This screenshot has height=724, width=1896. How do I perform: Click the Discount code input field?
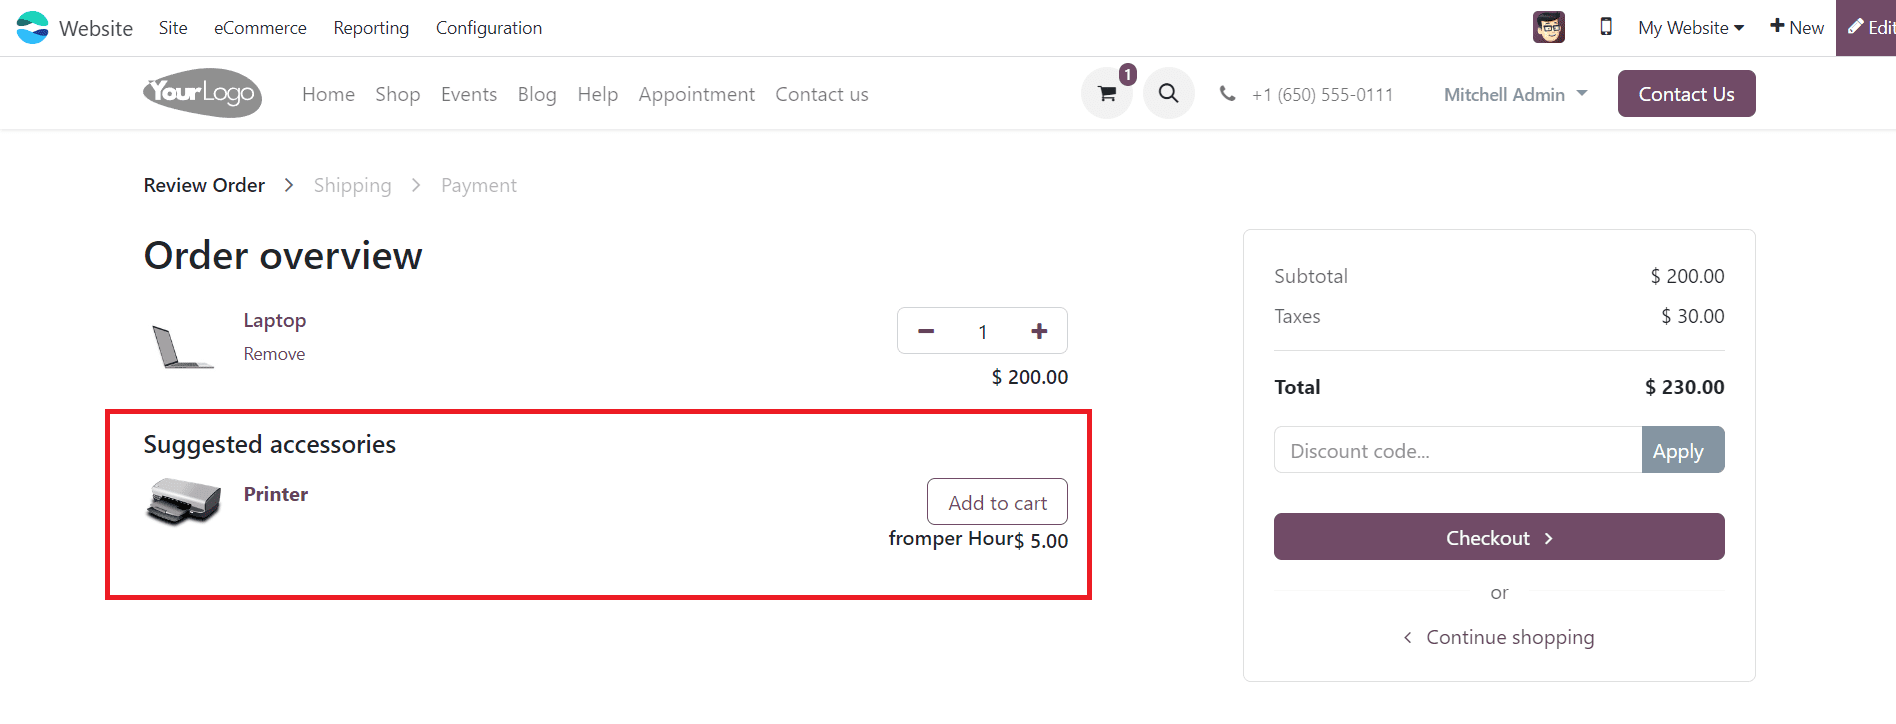[1458, 450]
